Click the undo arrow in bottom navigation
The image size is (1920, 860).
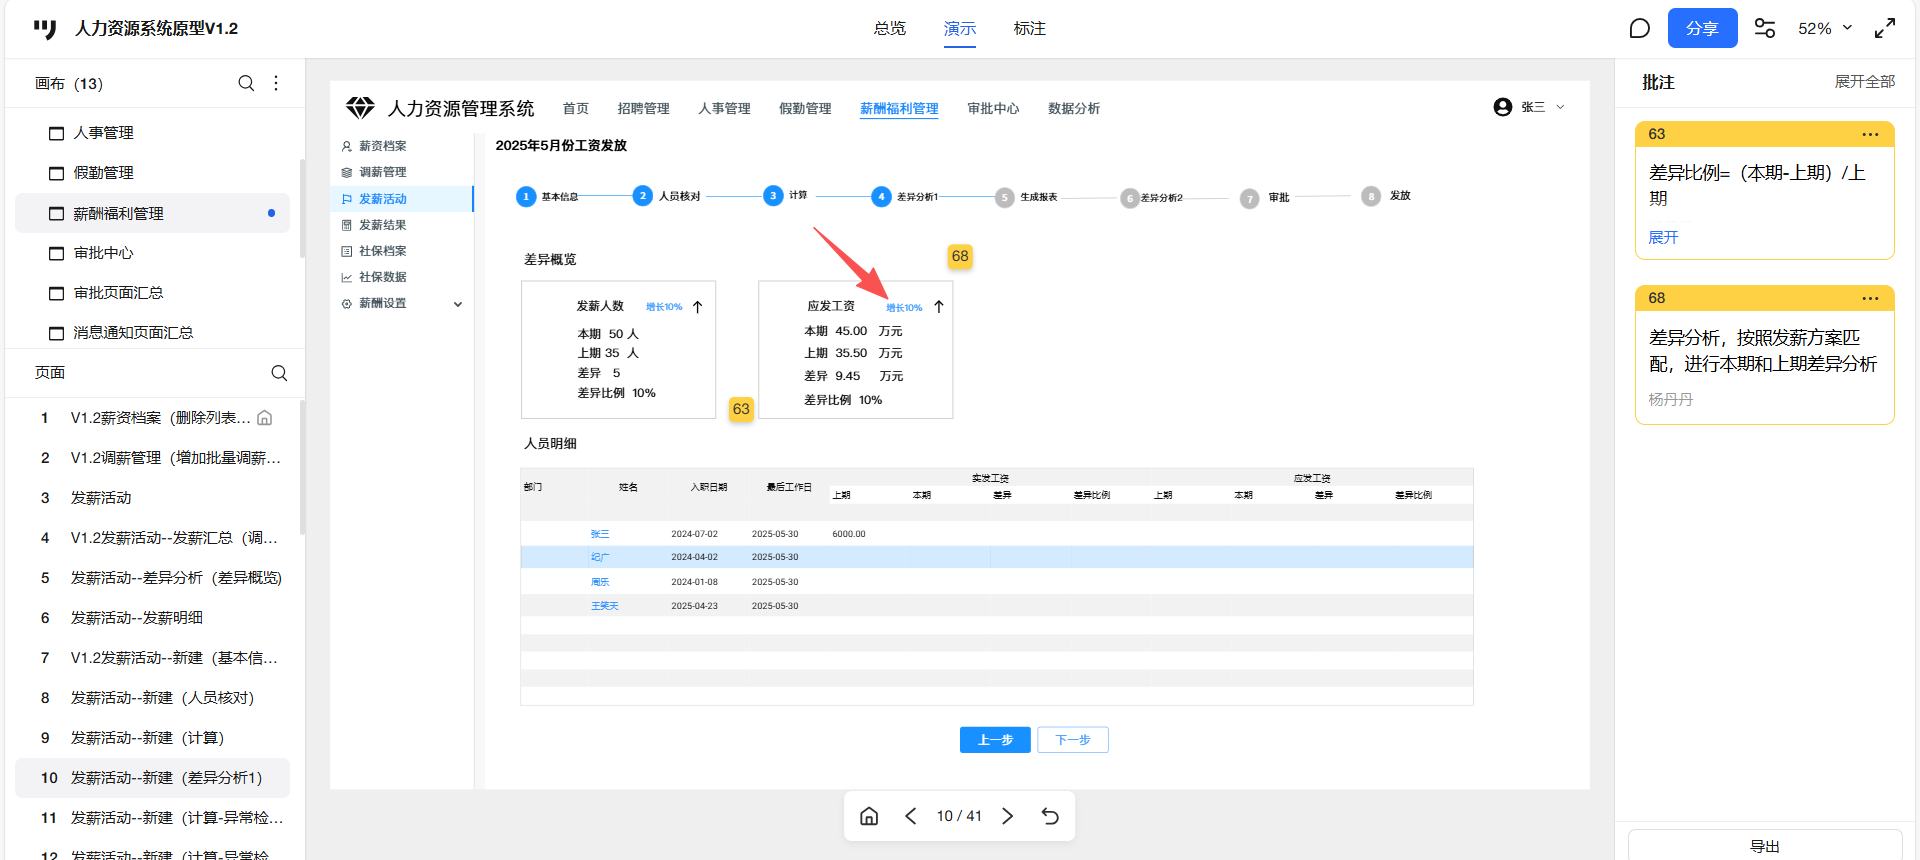1050,816
